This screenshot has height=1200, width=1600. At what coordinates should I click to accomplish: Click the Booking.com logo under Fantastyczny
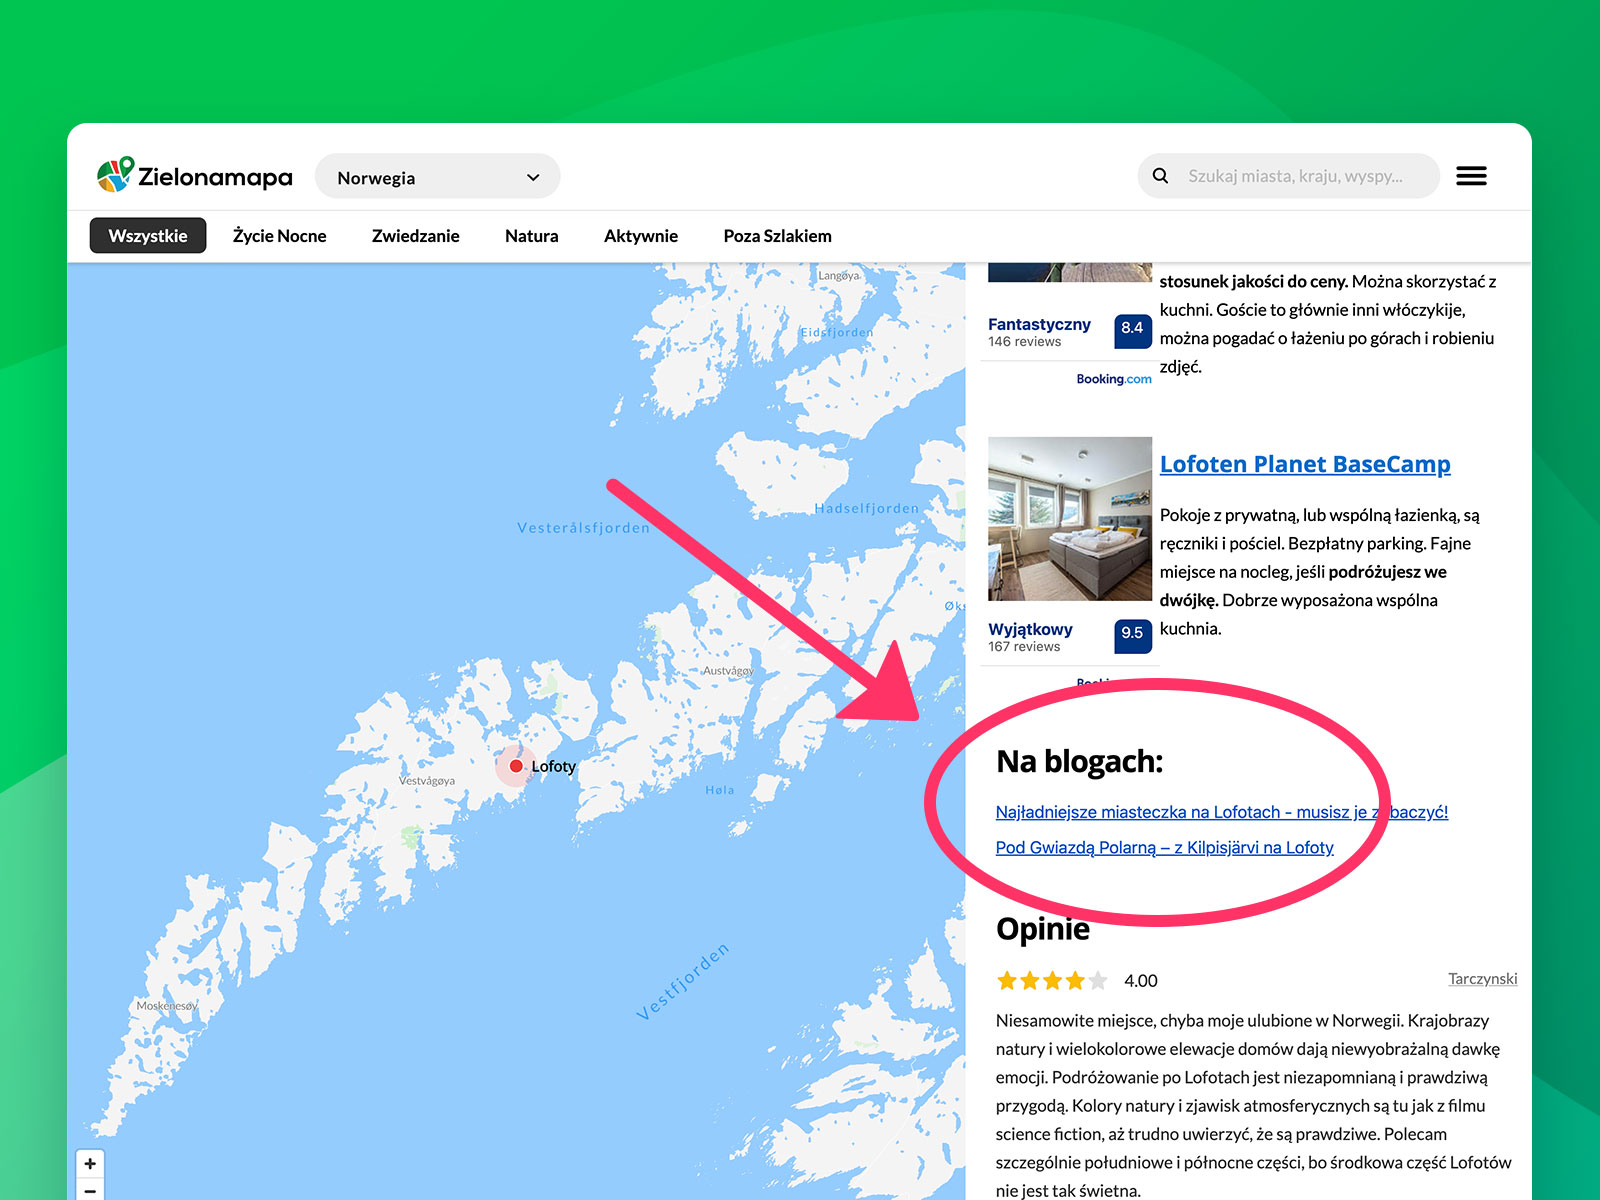(x=1114, y=379)
